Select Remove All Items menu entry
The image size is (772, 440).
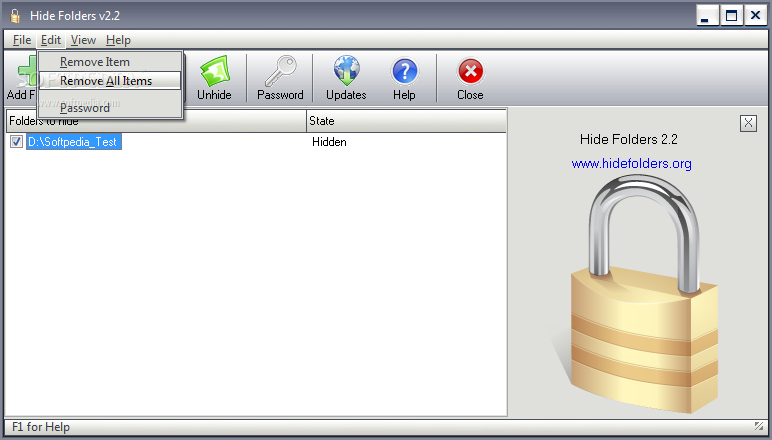click(x=110, y=81)
